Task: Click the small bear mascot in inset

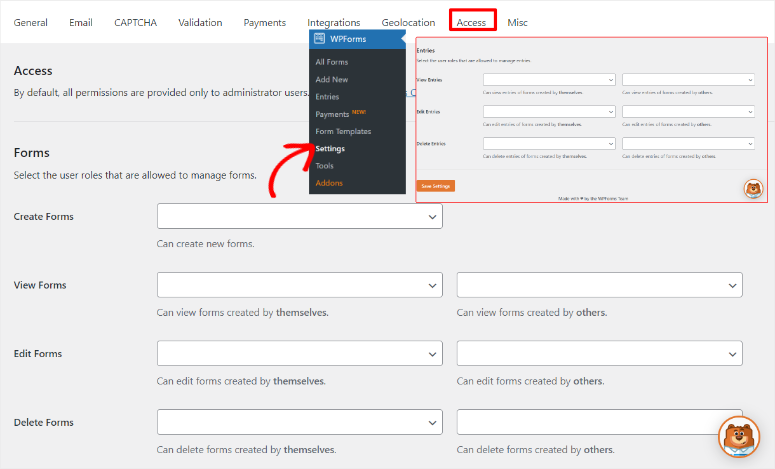Action: point(753,188)
